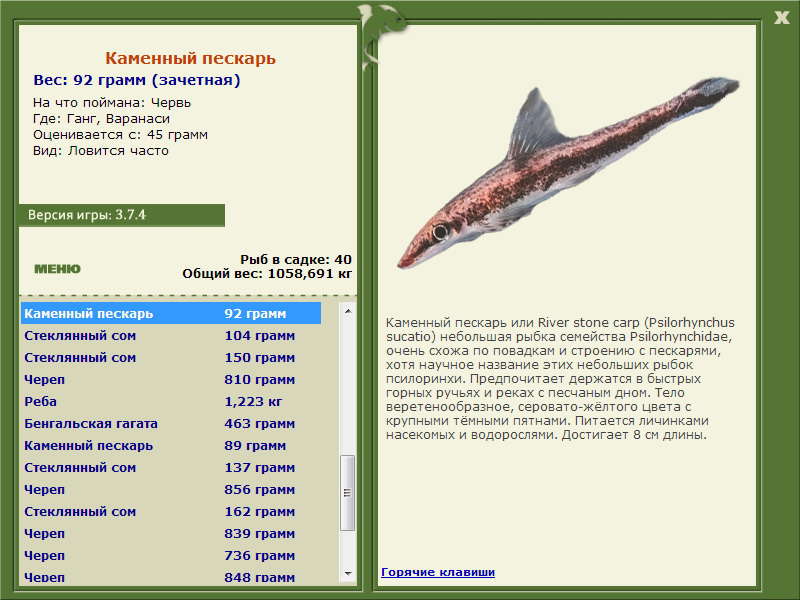Select Череп 810 грамм entry
The image size is (800, 600).
(171, 380)
